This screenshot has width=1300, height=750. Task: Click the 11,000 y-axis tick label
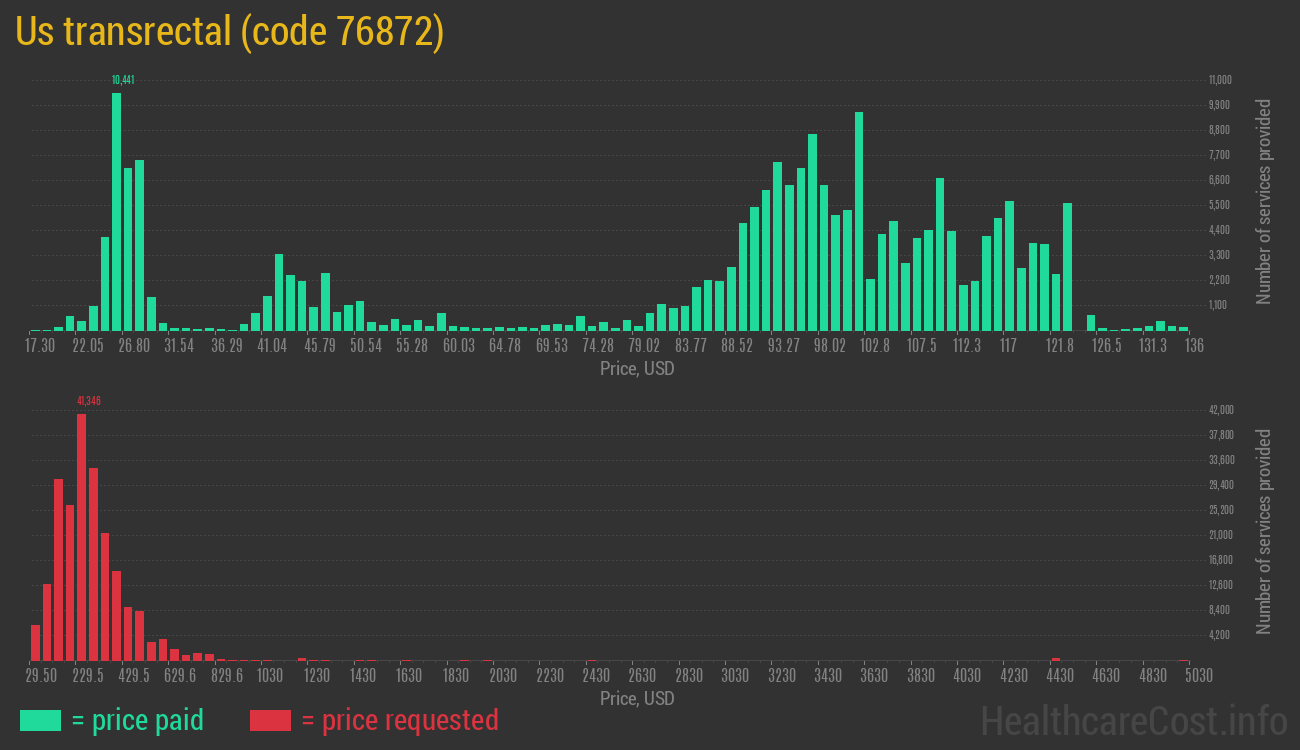1219,80
